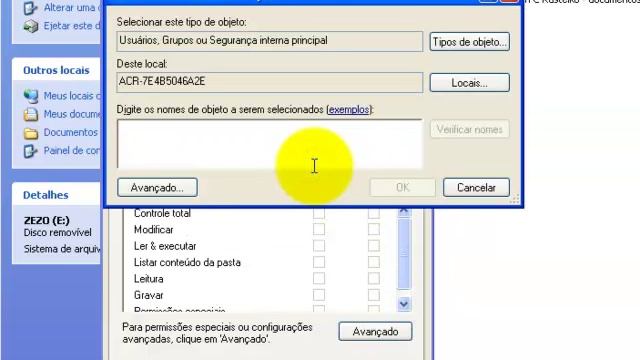Click the Avançado permissions button below list
The height and width of the screenshot is (360, 640).
click(x=375, y=331)
